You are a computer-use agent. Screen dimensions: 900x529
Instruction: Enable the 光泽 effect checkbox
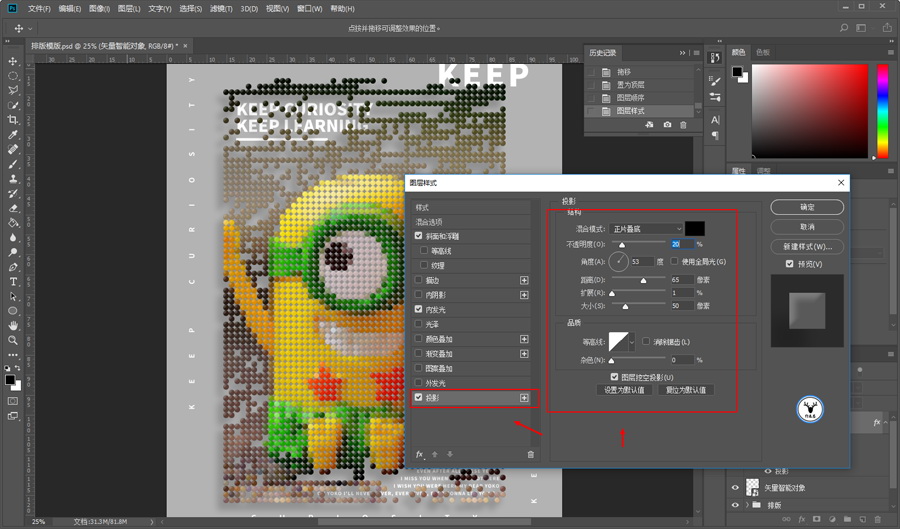pyautogui.click(x=418, y=324)
